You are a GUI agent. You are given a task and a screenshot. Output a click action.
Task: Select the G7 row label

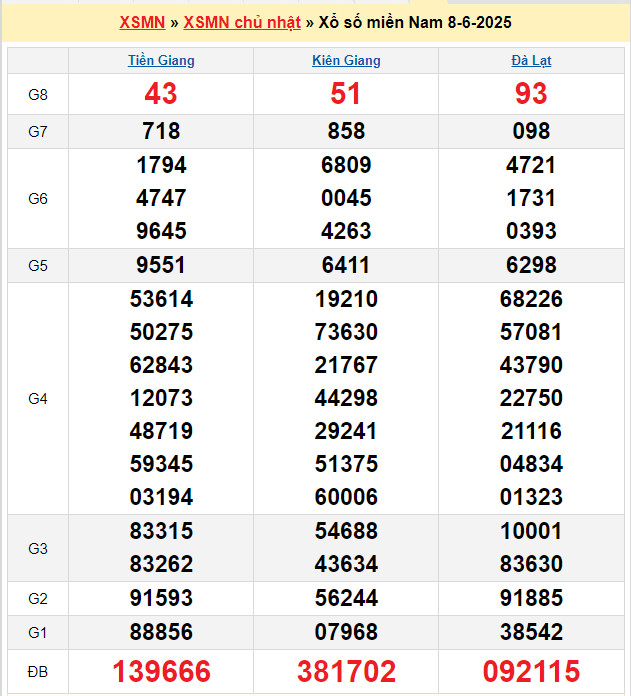click(38, 132)
